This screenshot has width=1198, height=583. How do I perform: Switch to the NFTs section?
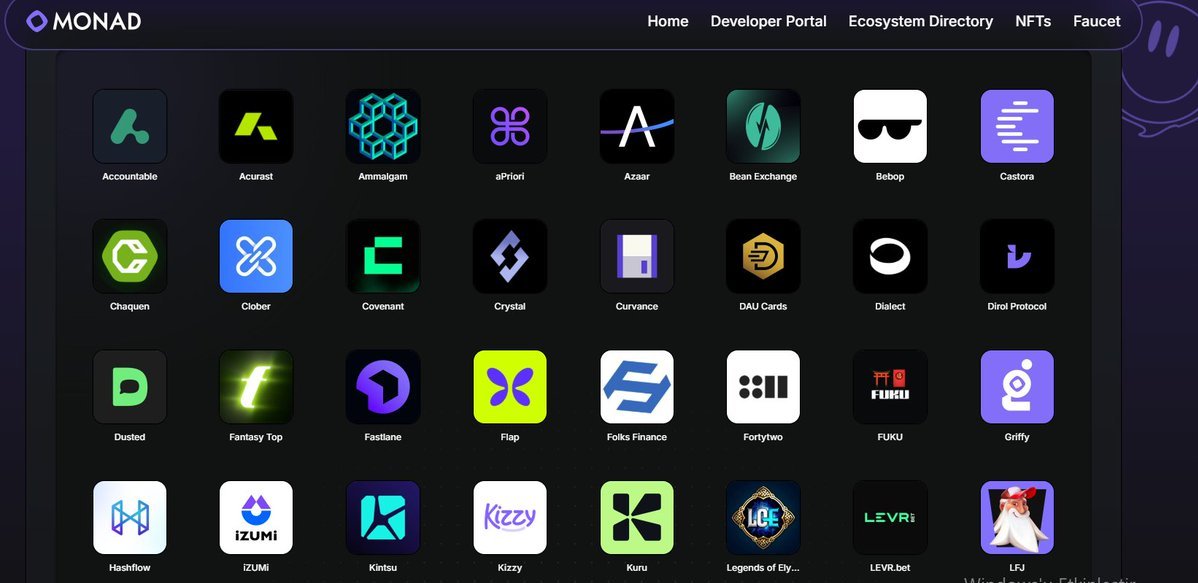[1033, 20]
